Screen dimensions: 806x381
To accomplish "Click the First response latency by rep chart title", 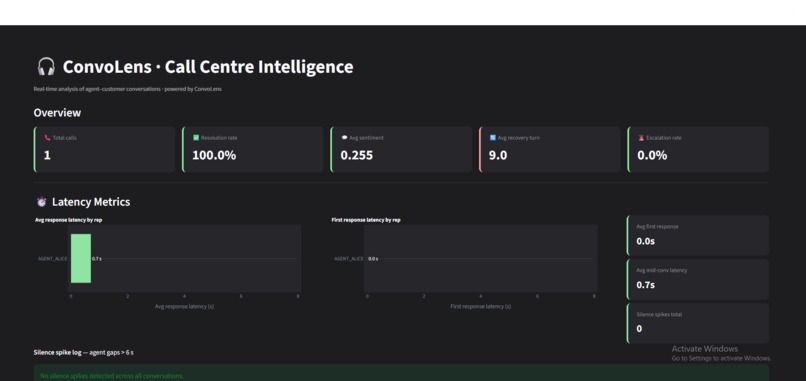I will coord(366,220).
